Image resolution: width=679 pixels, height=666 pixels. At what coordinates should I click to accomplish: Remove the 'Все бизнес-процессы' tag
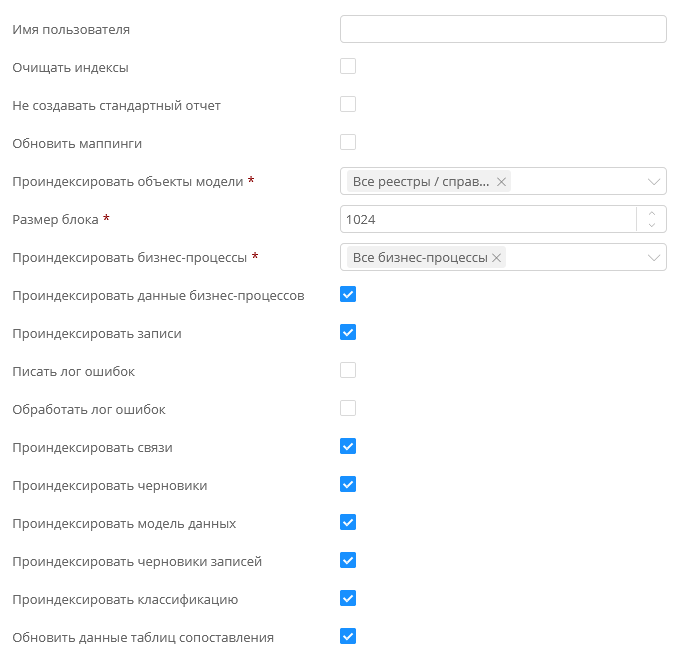pyautogui.click(x=496, y=258)
